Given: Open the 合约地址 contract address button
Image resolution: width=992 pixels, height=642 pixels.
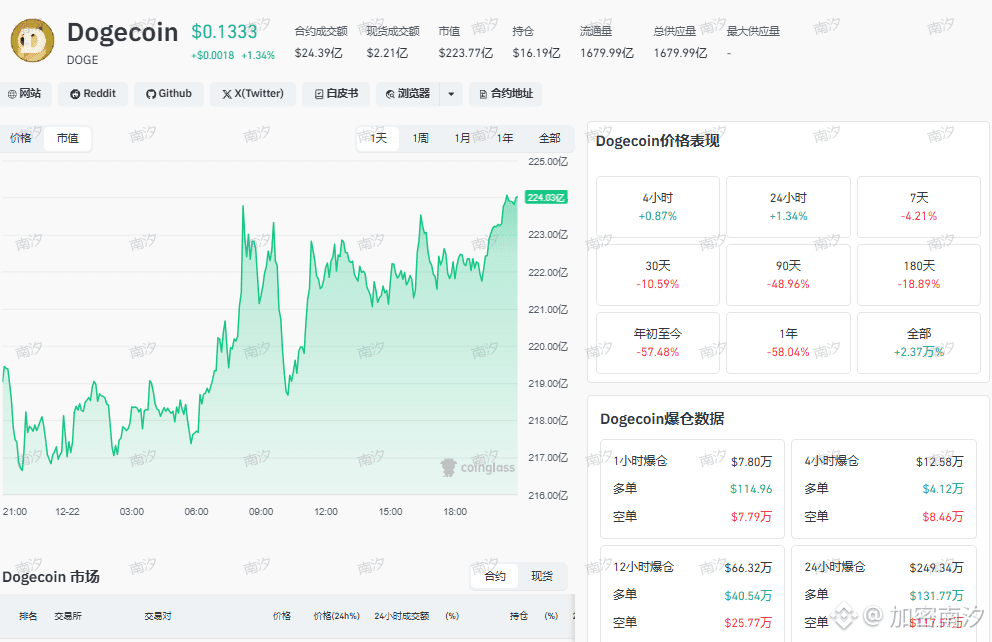Looking at the screenshot, I should pos(505,94).
